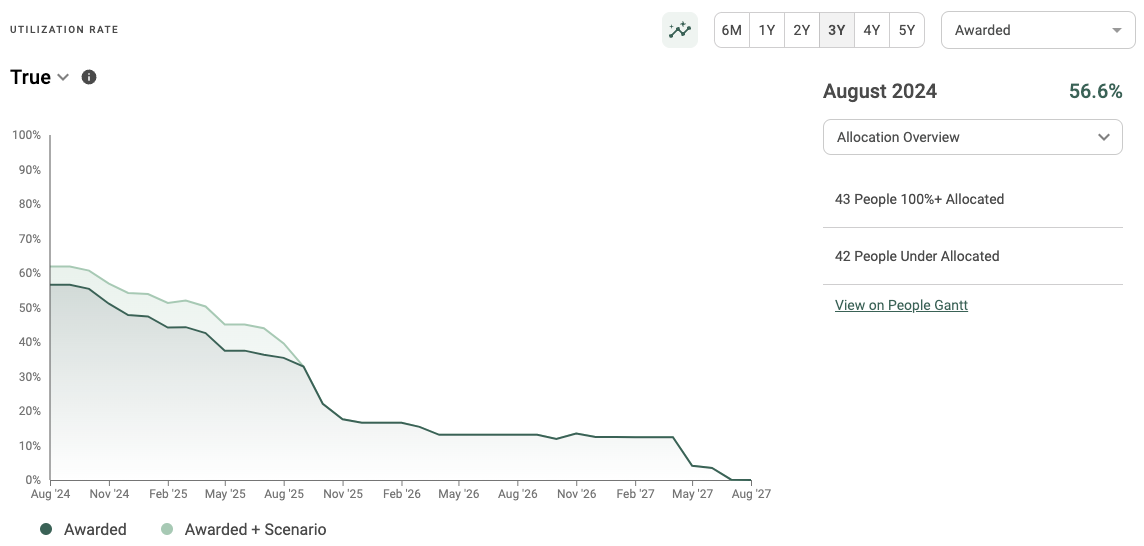Select the 3Y time range
The image size is (1144, 546).
837,30
